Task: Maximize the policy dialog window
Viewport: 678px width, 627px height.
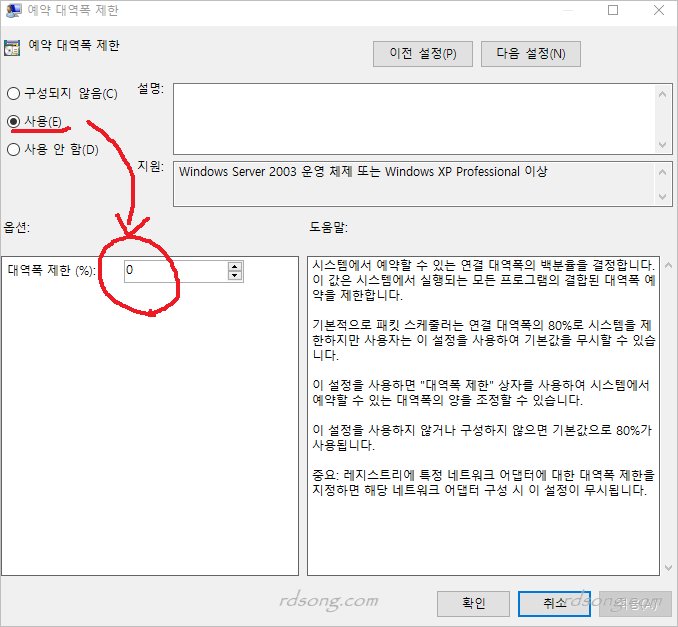Action: tap(613, 11)
